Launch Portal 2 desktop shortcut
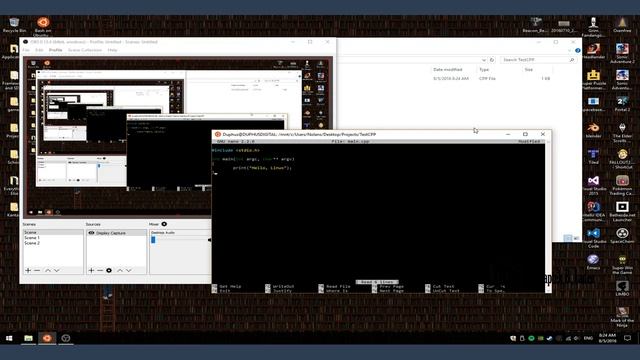Screen dimensions: 640x360 pos(622,104)
